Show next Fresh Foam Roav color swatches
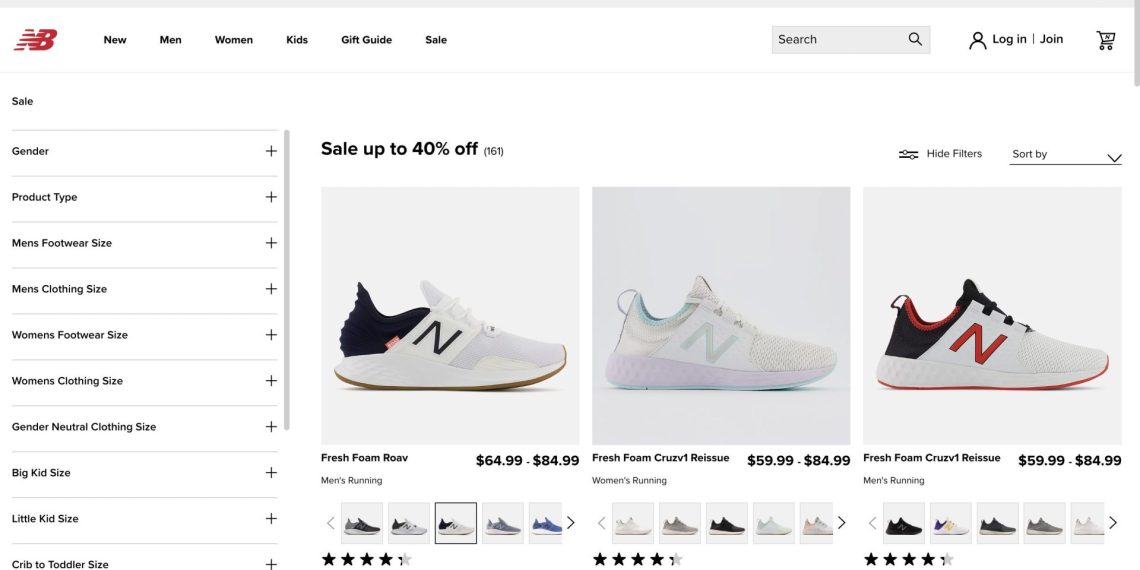 click(x=571, y=523)
